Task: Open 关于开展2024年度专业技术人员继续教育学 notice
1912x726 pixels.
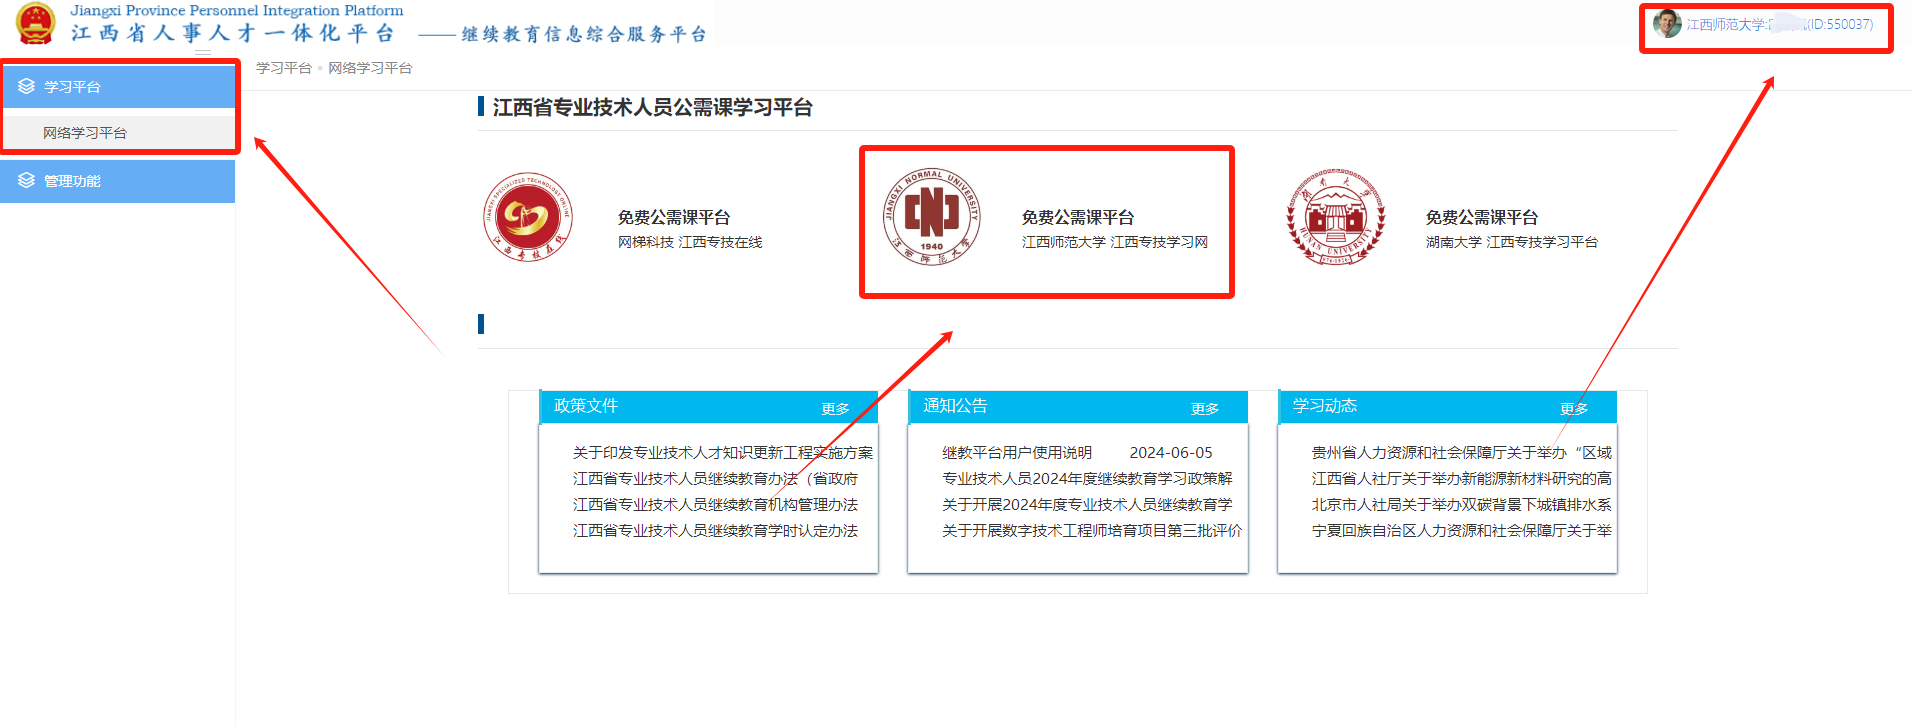Action: [1087, 505]
